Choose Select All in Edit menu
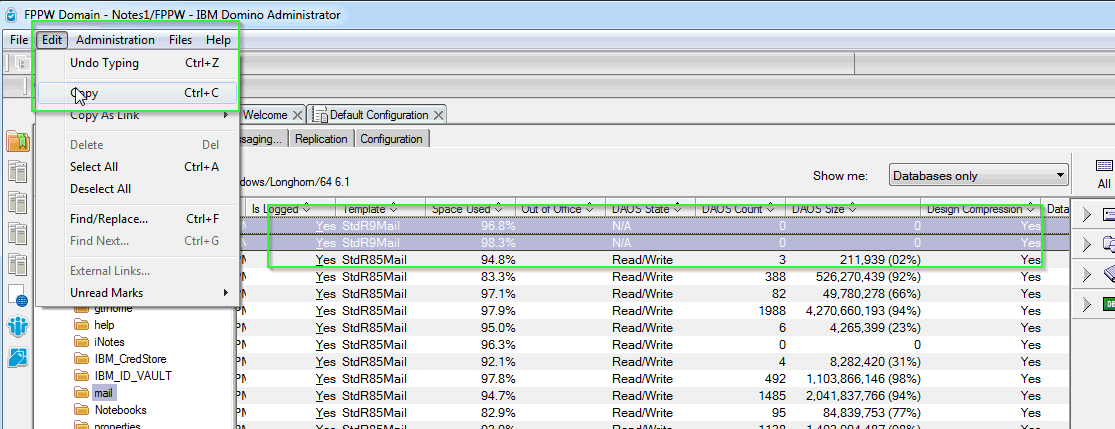1115x429 pixels. [x=137, y=166]
